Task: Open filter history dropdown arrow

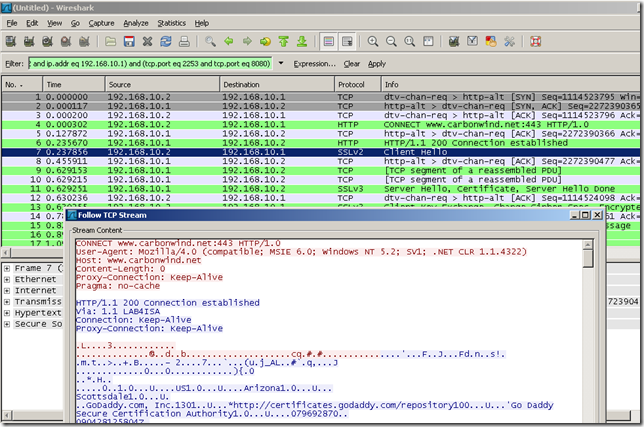Action: (281, 63)
